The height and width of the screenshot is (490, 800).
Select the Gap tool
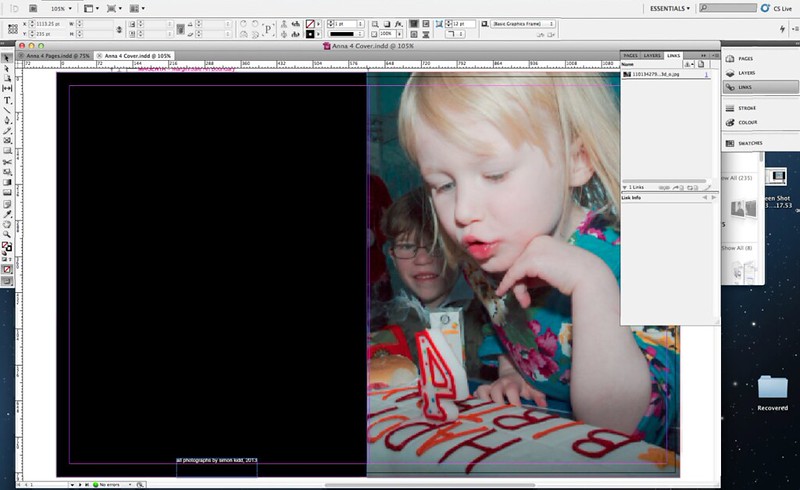[7, 89]
